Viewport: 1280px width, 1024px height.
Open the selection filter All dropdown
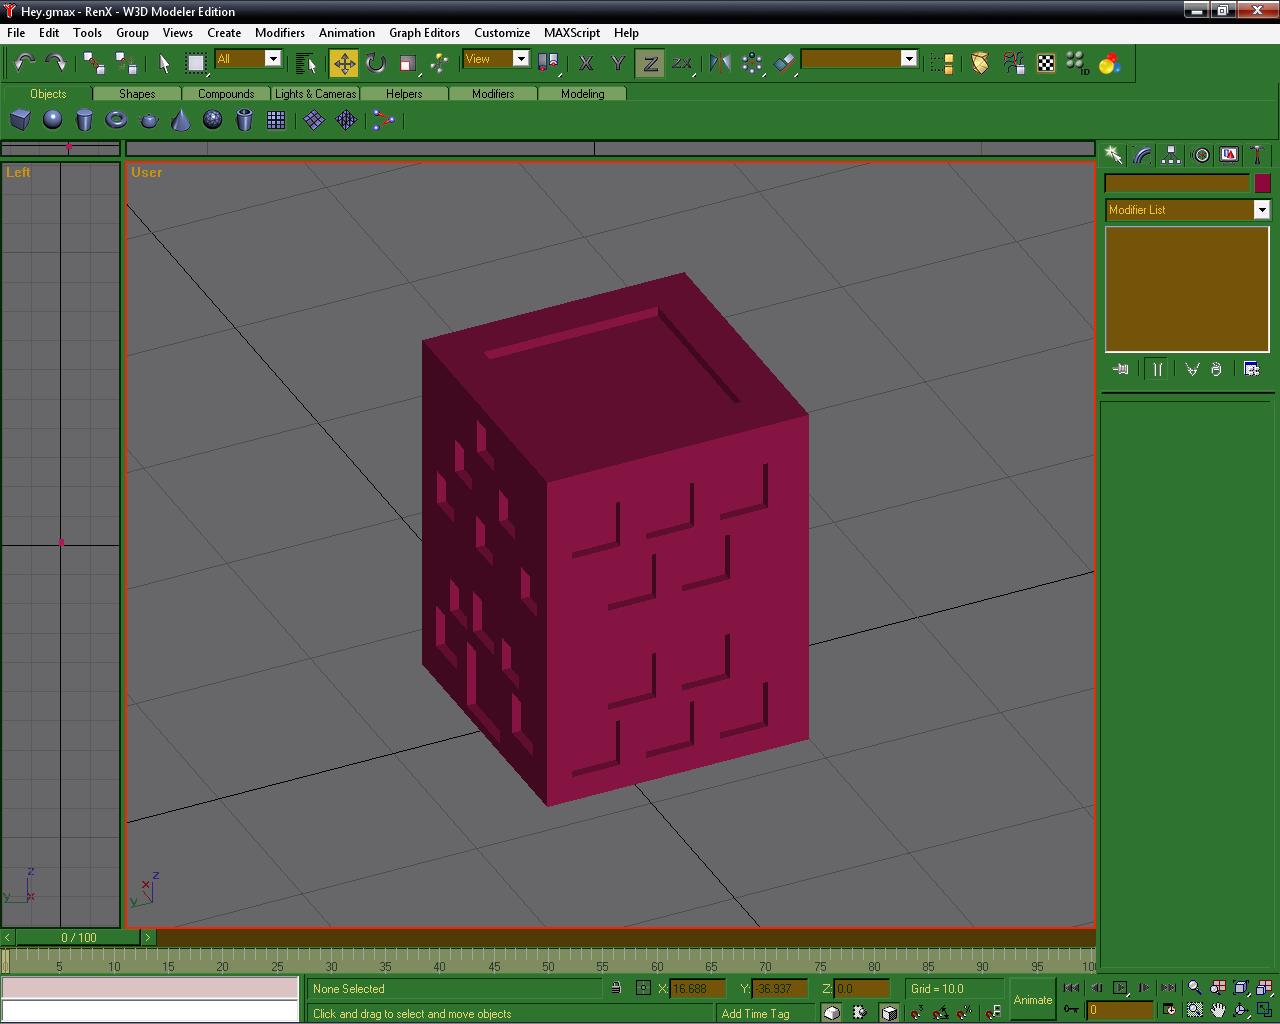coord(272,59)
